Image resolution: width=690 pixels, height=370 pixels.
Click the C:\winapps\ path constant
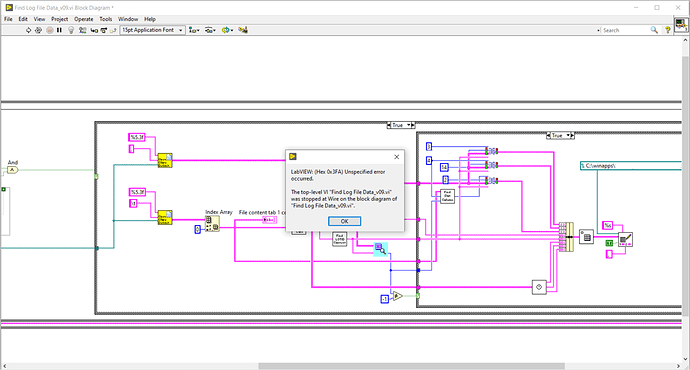click(x=631, y=165)
